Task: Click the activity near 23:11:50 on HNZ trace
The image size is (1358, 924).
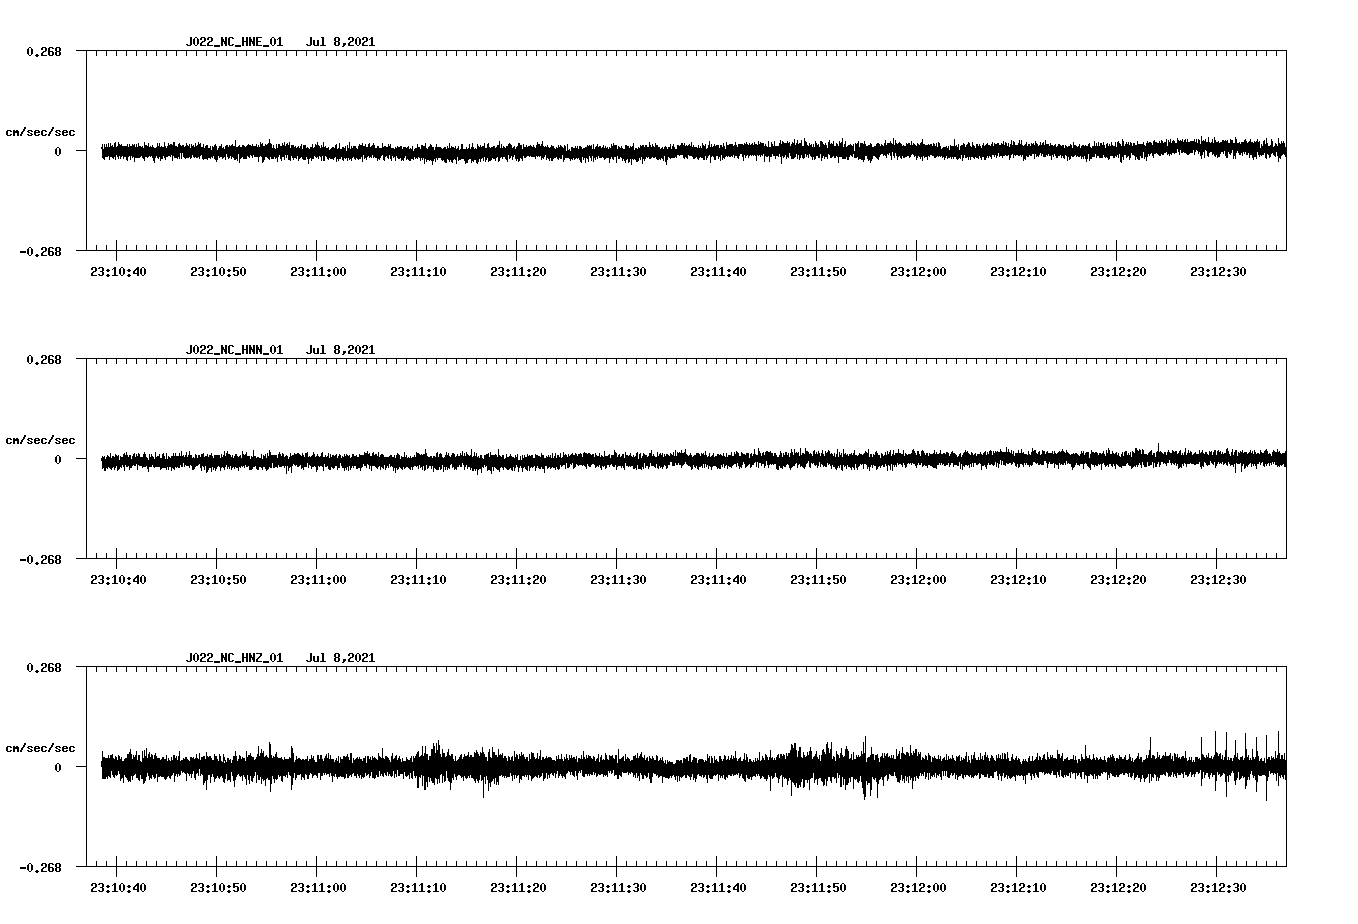Action: pos(830,768)
